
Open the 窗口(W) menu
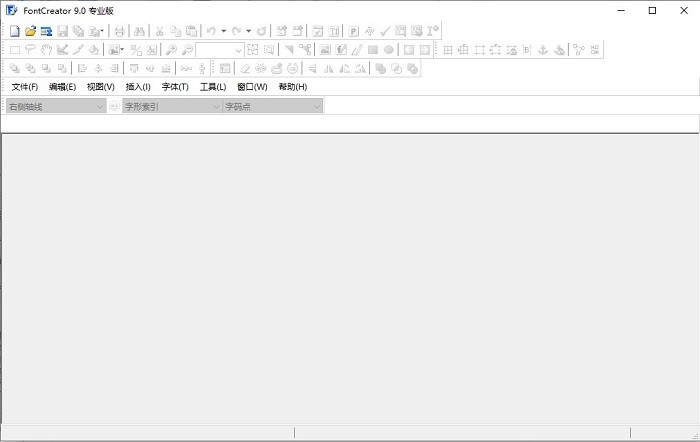click(252, 87)
